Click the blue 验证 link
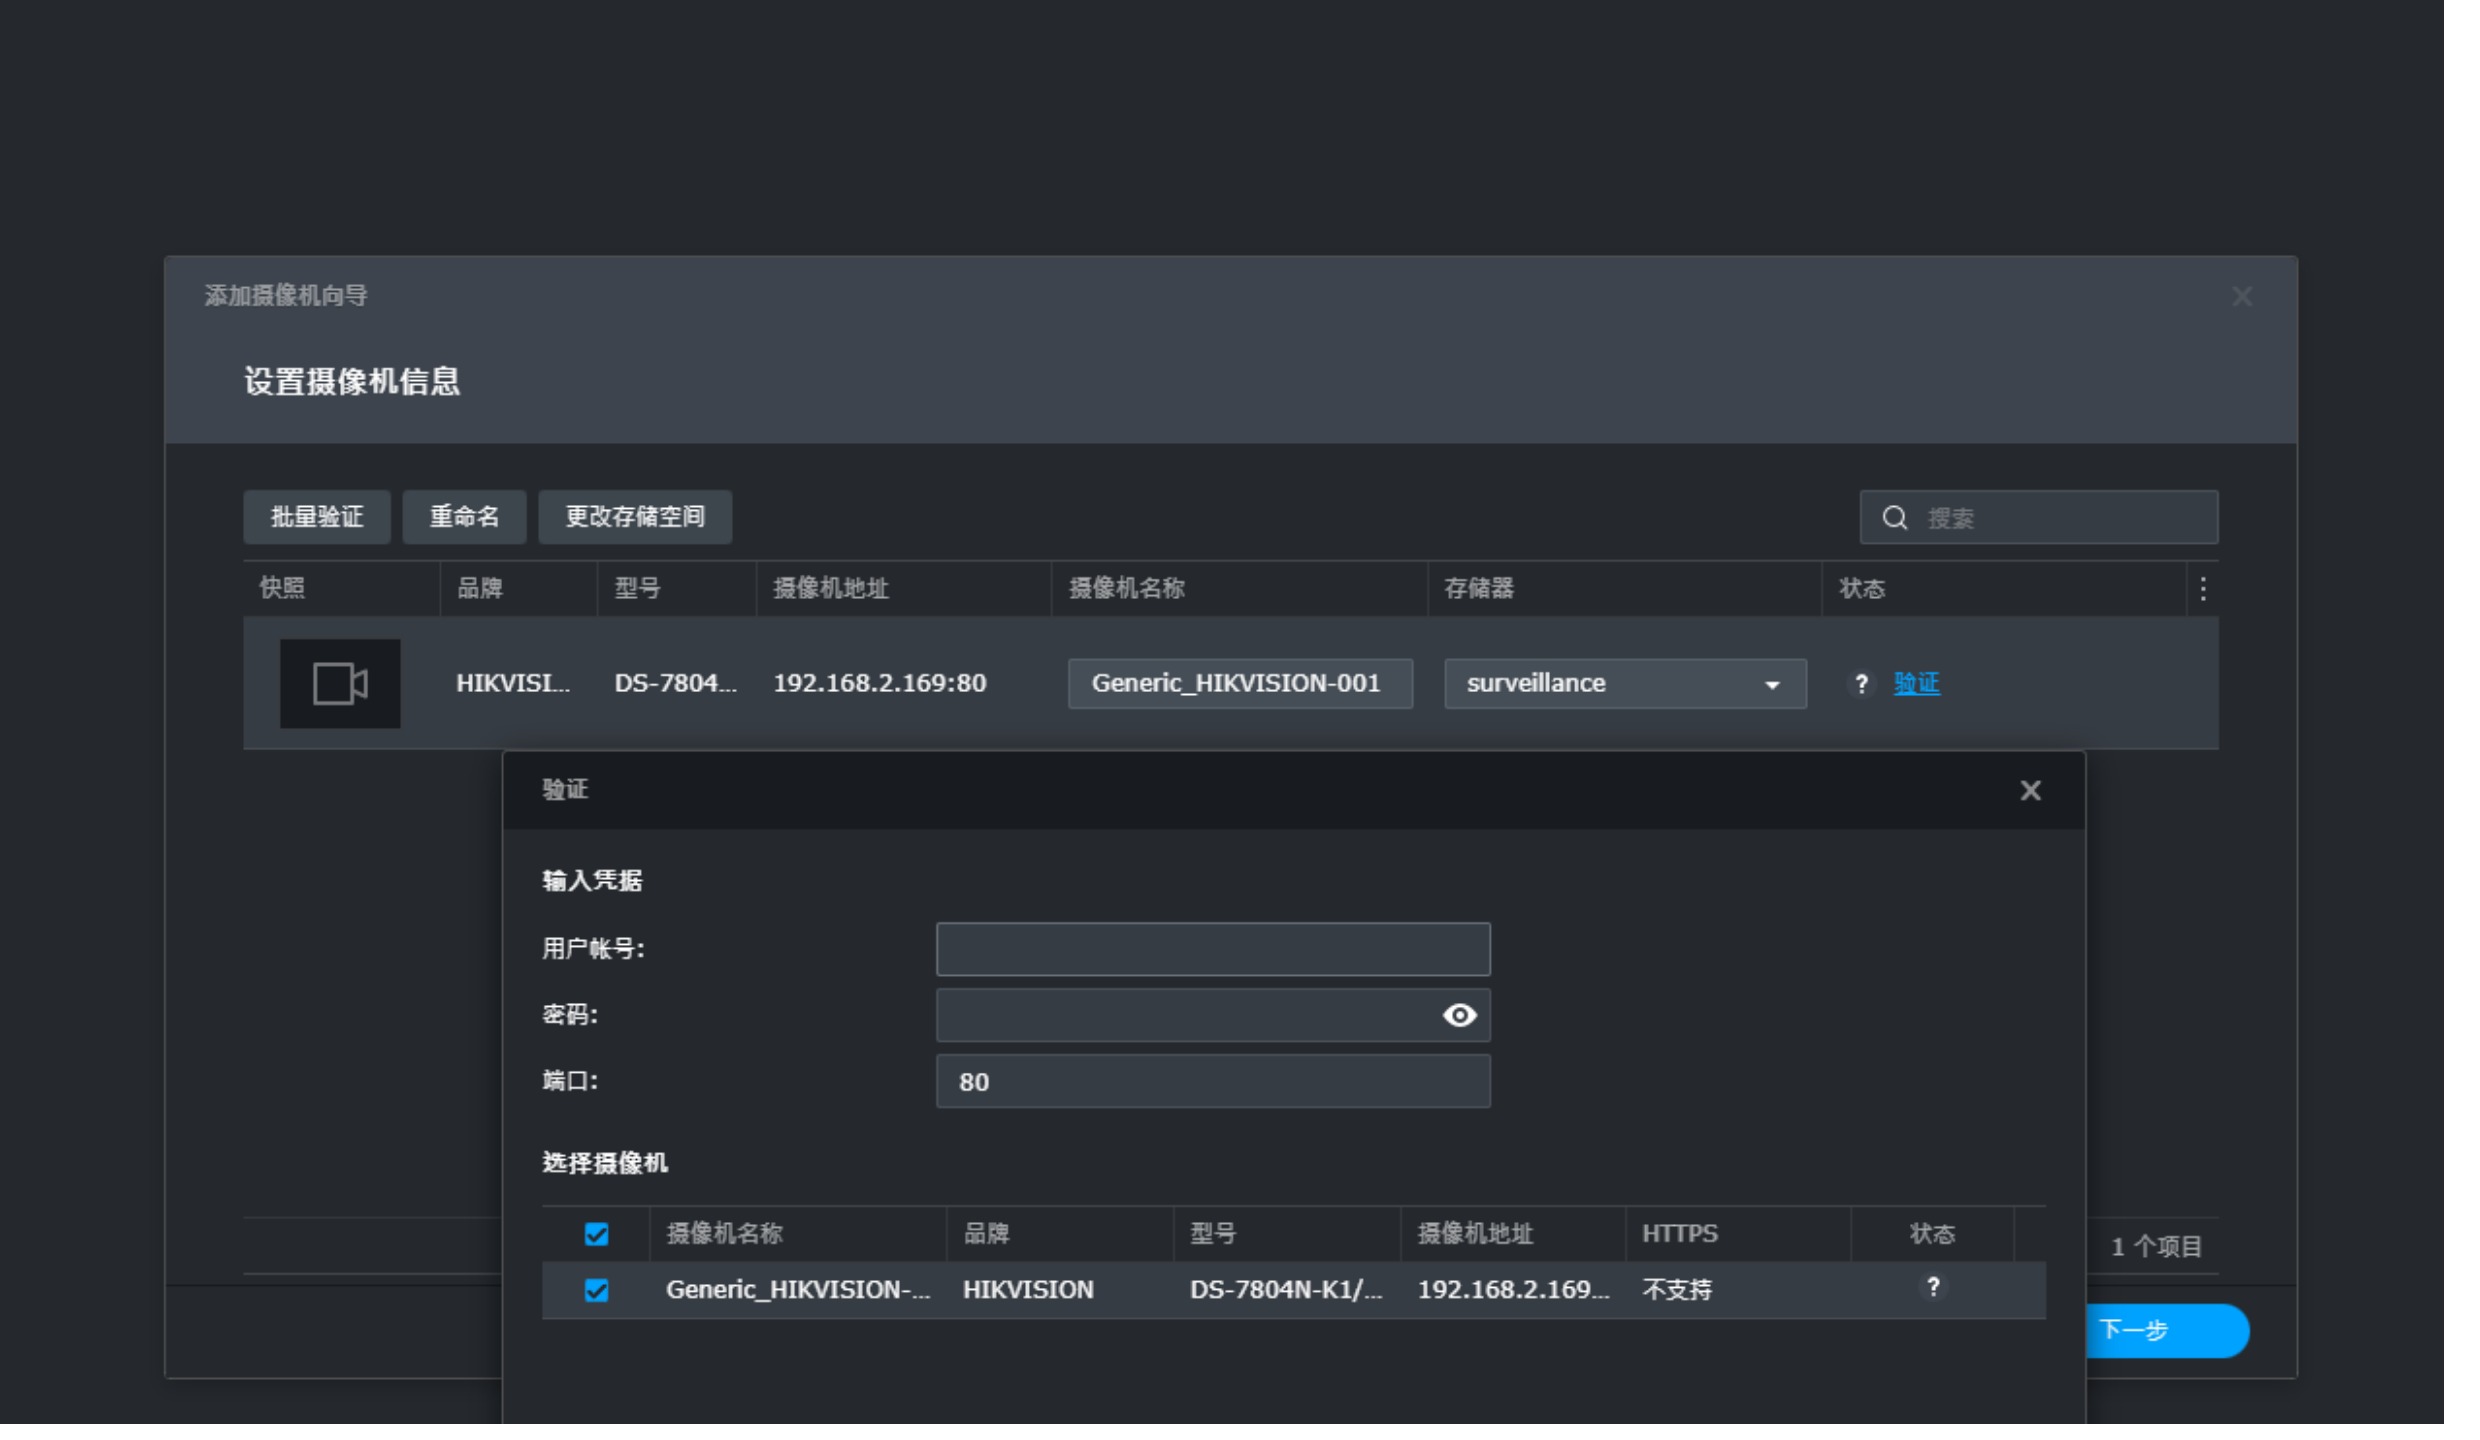This screenshot has height=1440, width=2480. 1916,684
